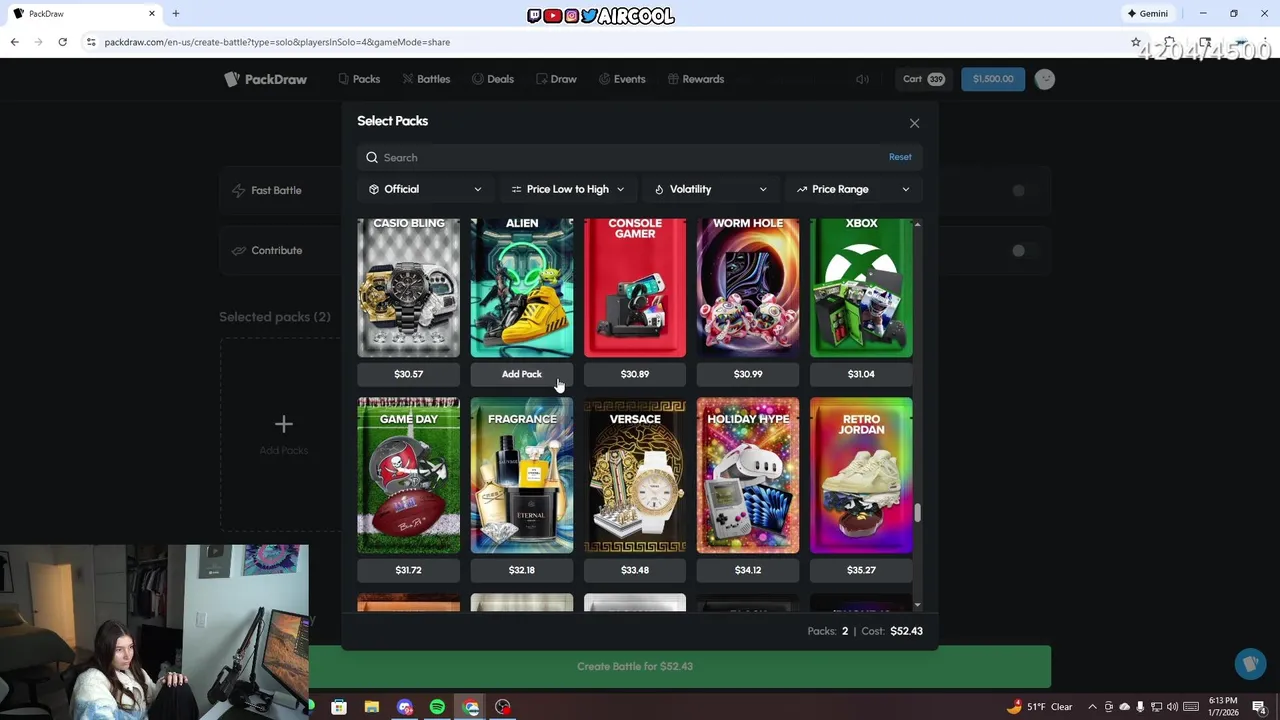This screenshot has height=720, width=1280.
Task: Click the packdraw.com address bar
Action: [600, 42]
